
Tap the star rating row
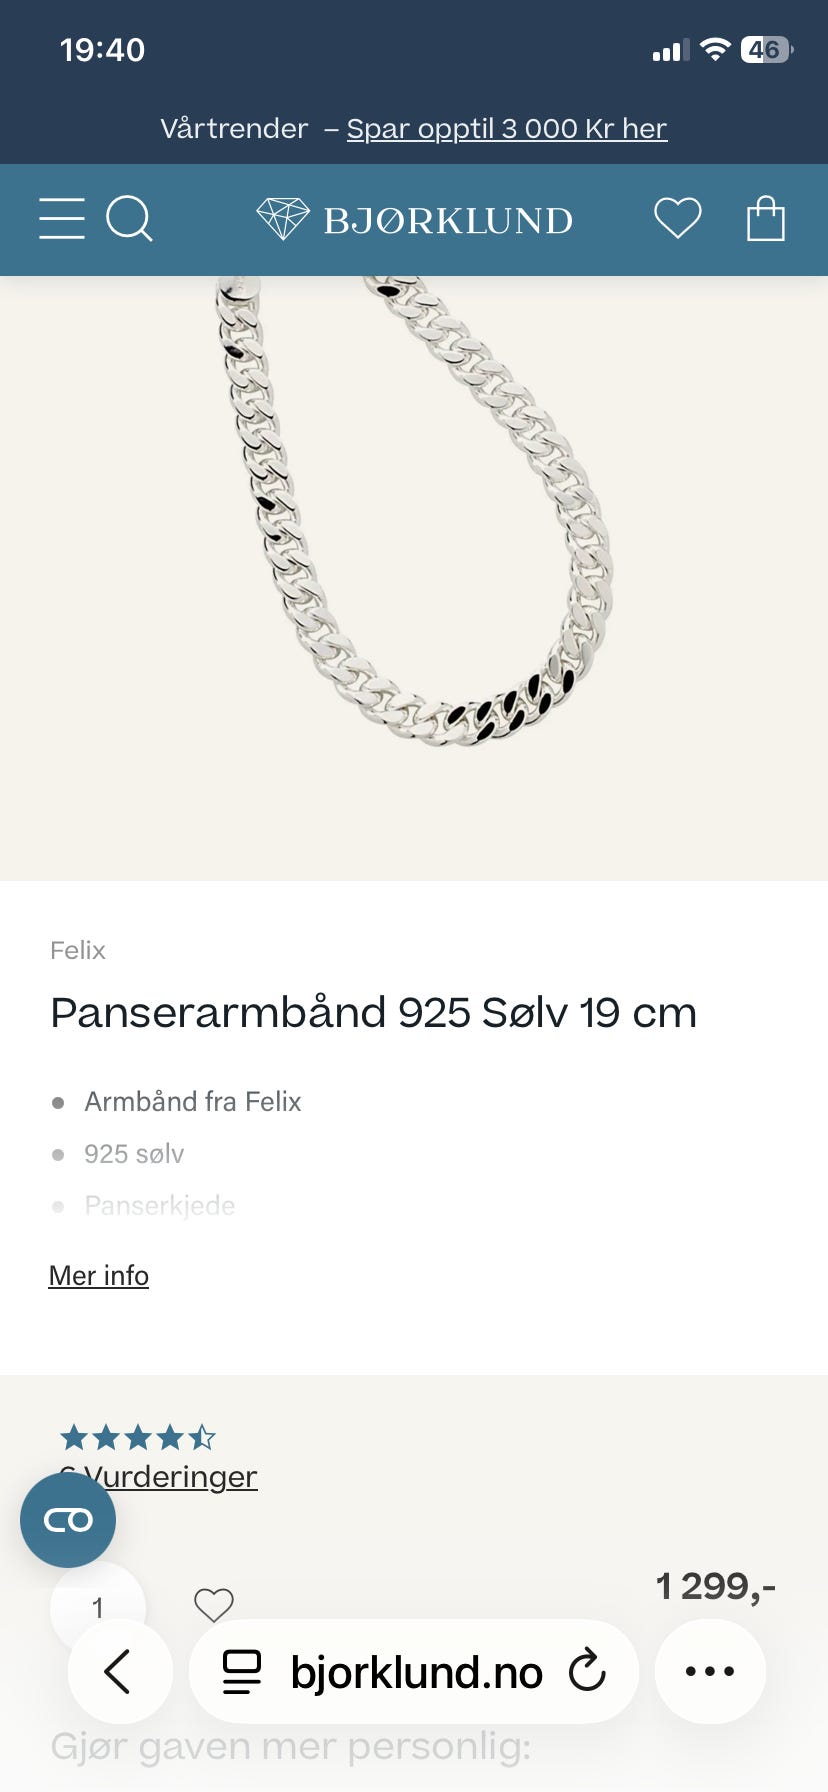coord(138,1438)
